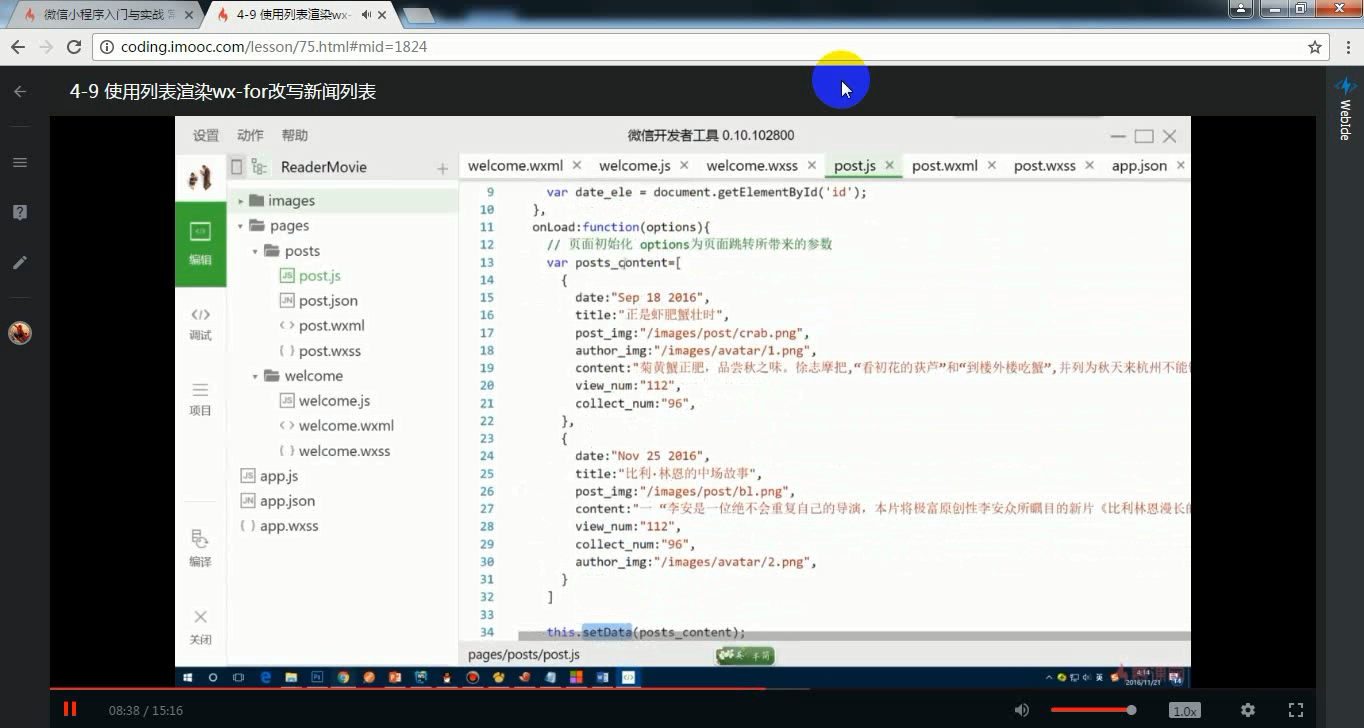Open Photoshop from the recorded taskbar
Viewport: 1364px width, 728px height.
point(318,677)
